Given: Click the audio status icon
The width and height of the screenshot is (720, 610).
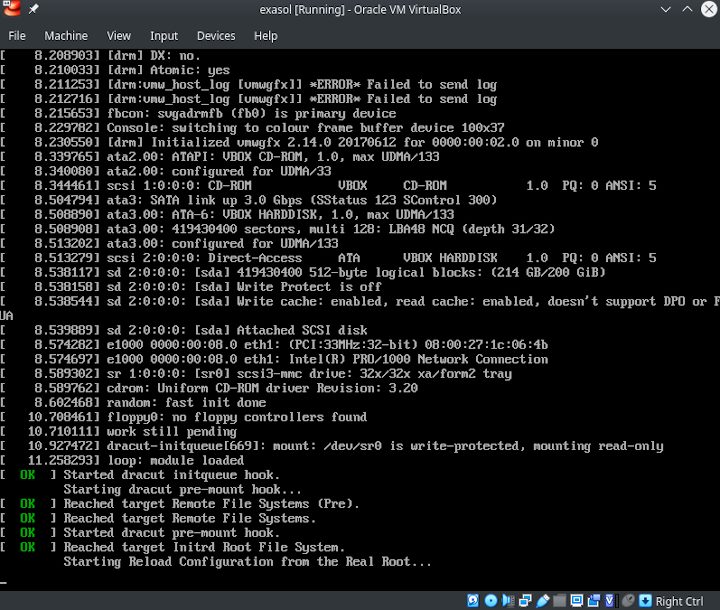Looking at the screenshot, I should 508,600.
